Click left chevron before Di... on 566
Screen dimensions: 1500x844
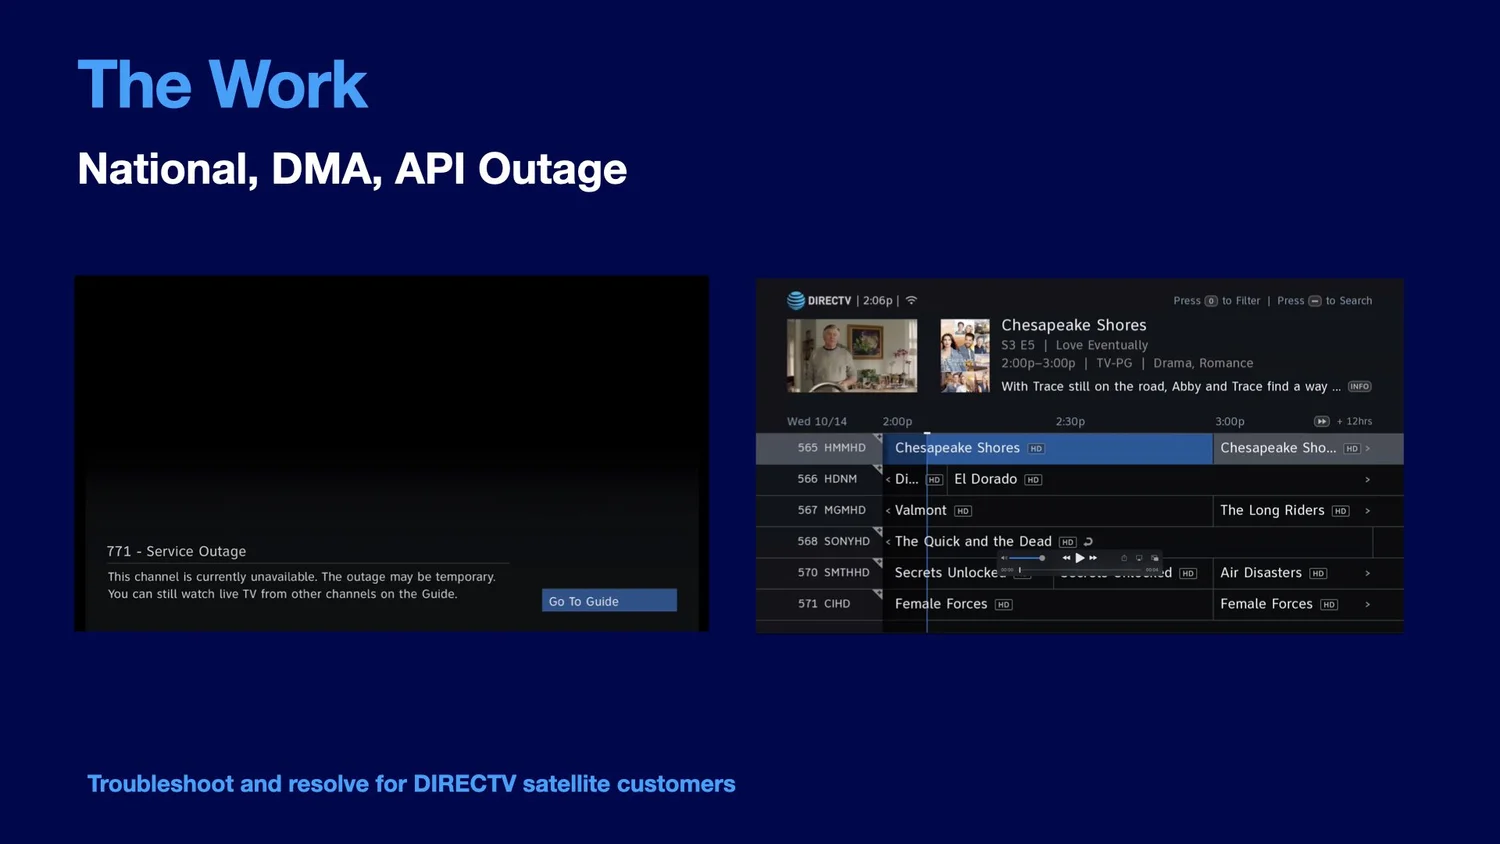888,479
